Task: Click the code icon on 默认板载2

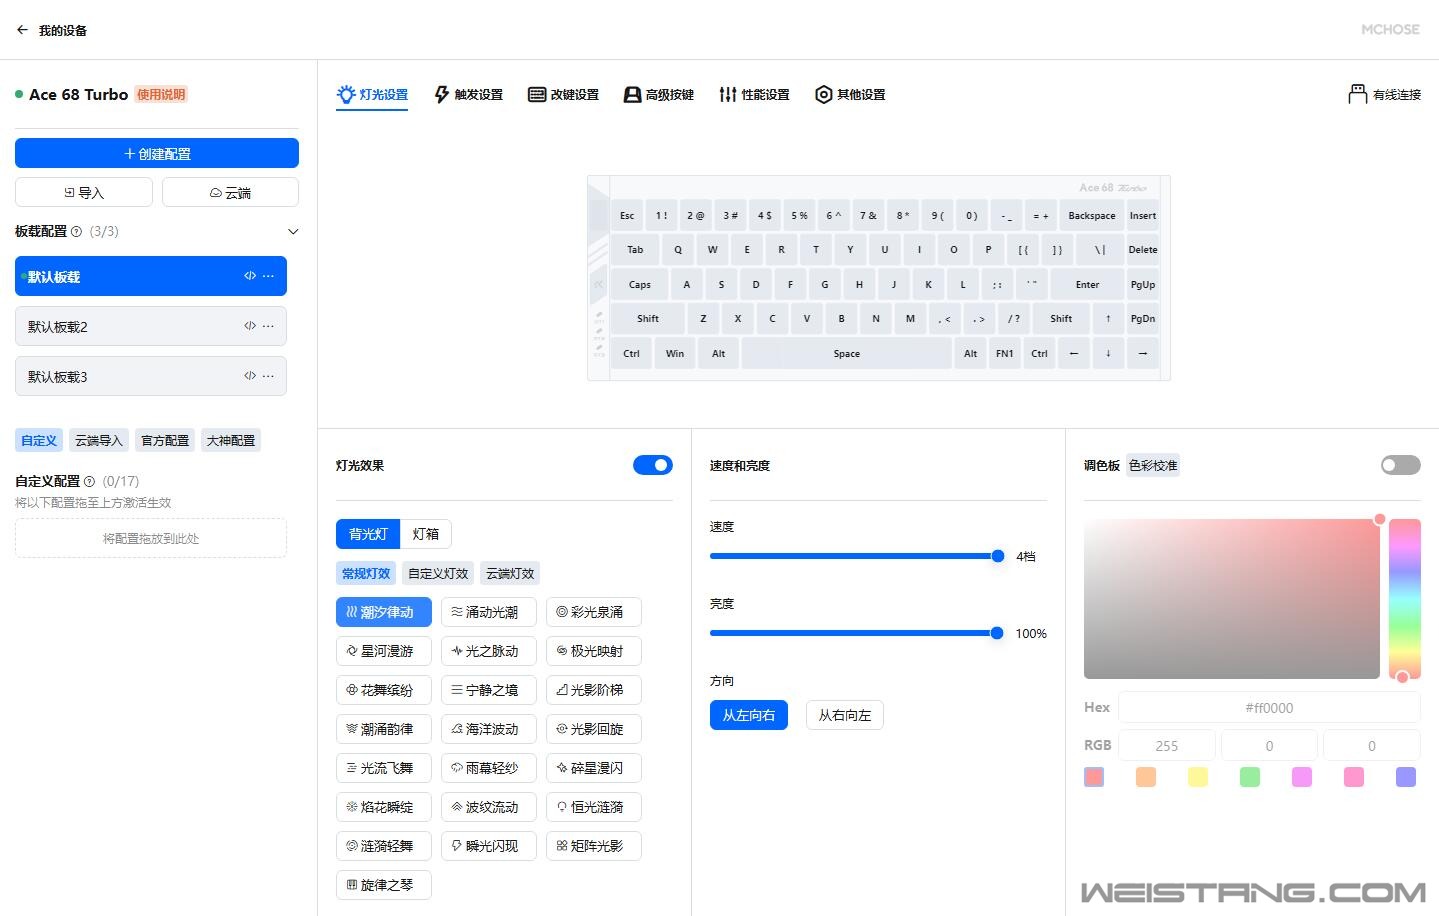Action: [250, 326]
